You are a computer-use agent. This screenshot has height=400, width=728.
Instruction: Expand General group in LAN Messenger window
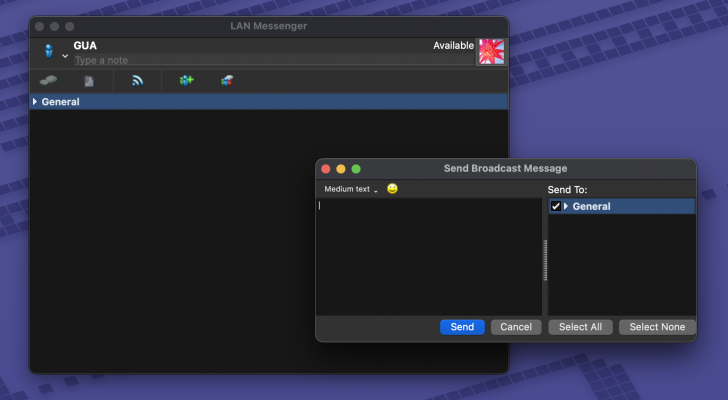[35, 102]
